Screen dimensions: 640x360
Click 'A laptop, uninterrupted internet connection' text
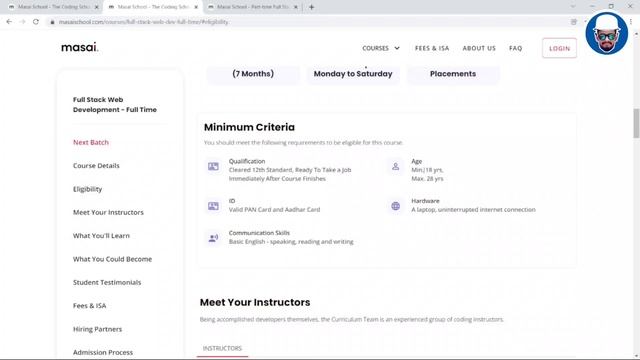(473, 209)
